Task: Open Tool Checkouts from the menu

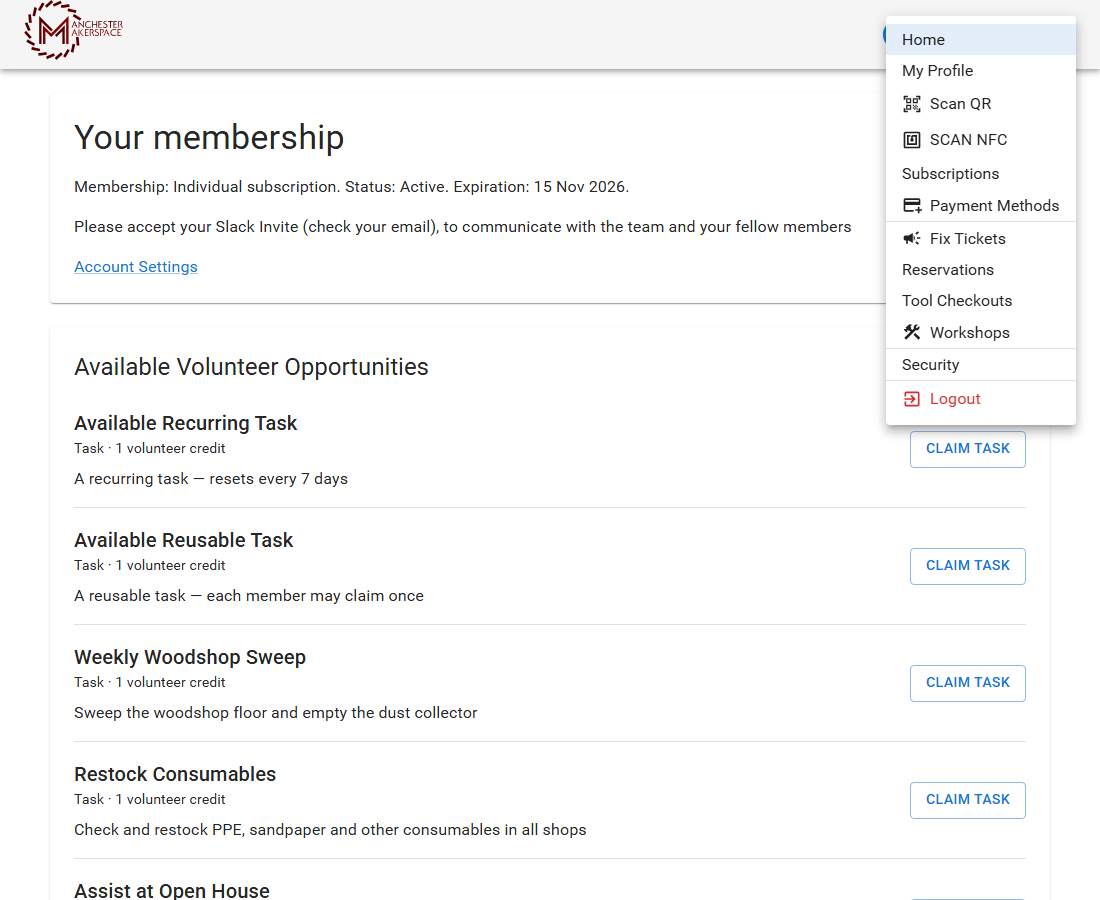Action: (x=981, y=300)
